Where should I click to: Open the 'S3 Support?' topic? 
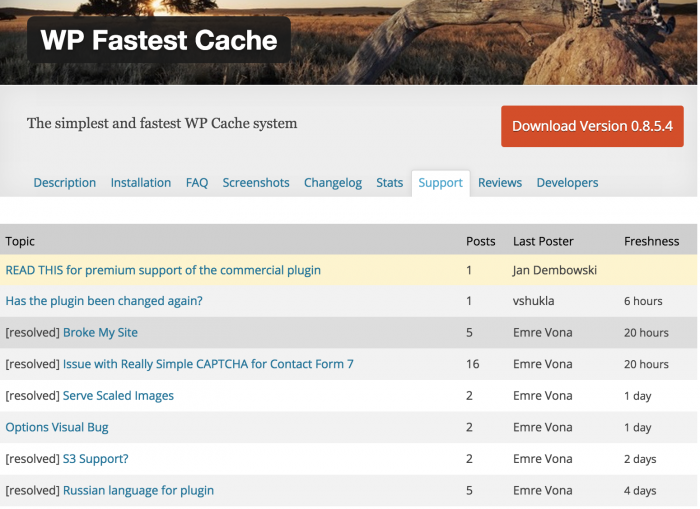click(x=95, y=459)
